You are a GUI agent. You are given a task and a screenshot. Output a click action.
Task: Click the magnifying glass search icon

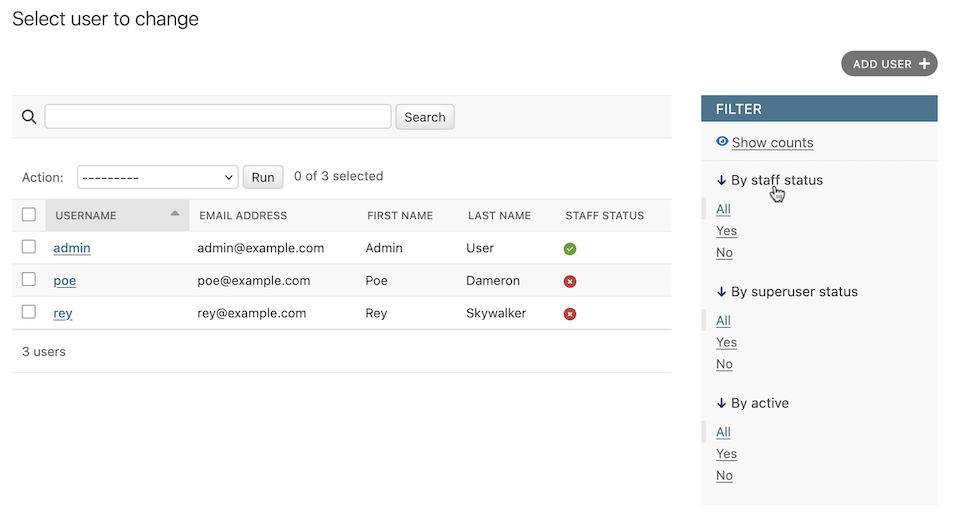(x=29, y=117)
